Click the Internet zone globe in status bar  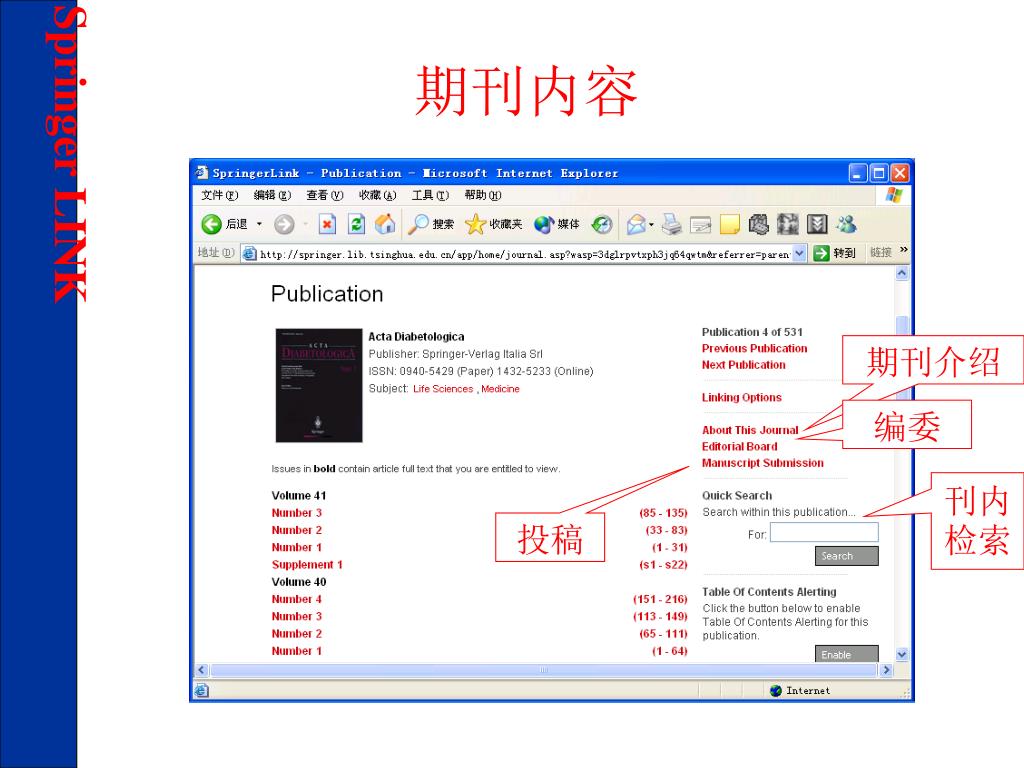click(x=776, y=691)
